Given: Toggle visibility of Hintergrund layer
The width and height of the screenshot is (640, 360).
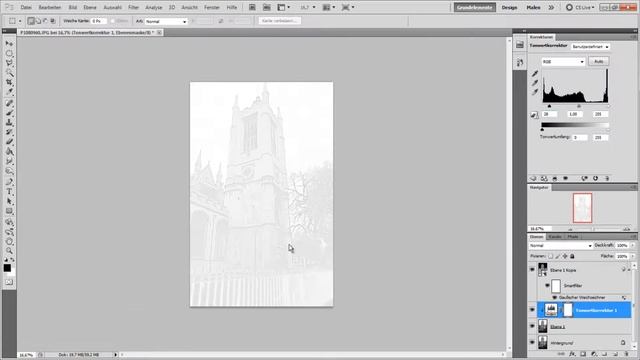Looking at the screenshot, I should click(x=532, y=343).
